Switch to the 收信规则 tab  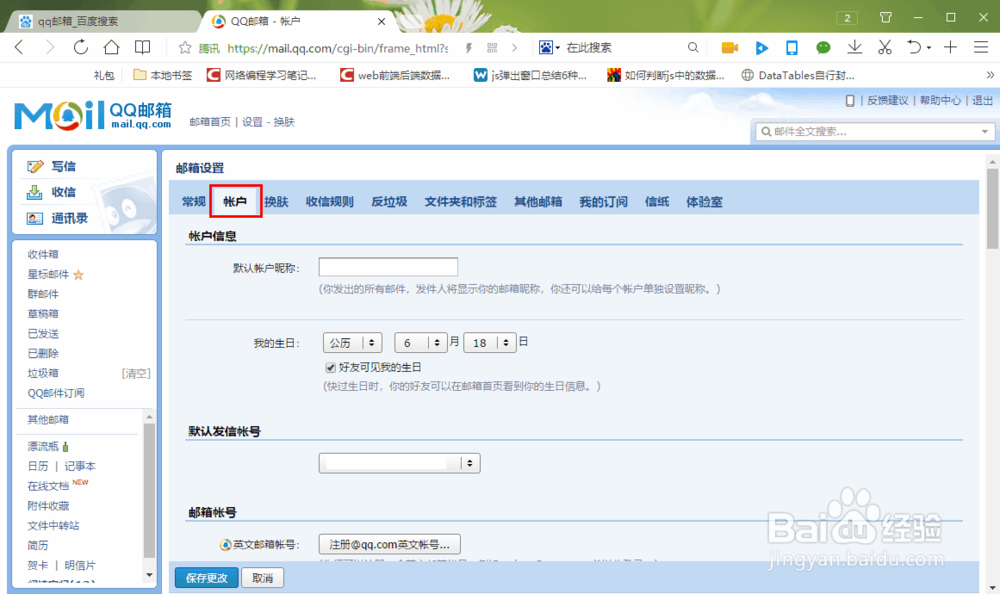[x=329, y=202]
